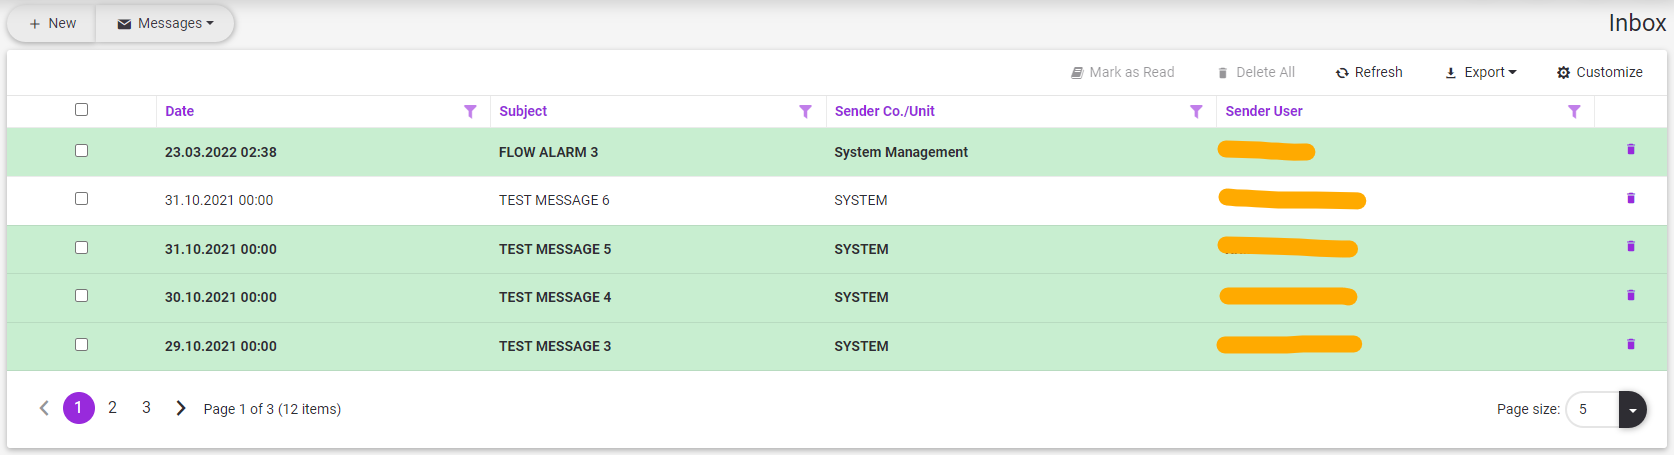This screenshot has height=455, width=1674.
Task: Open the page size dropdown arrow
Action: [1632, 410]
